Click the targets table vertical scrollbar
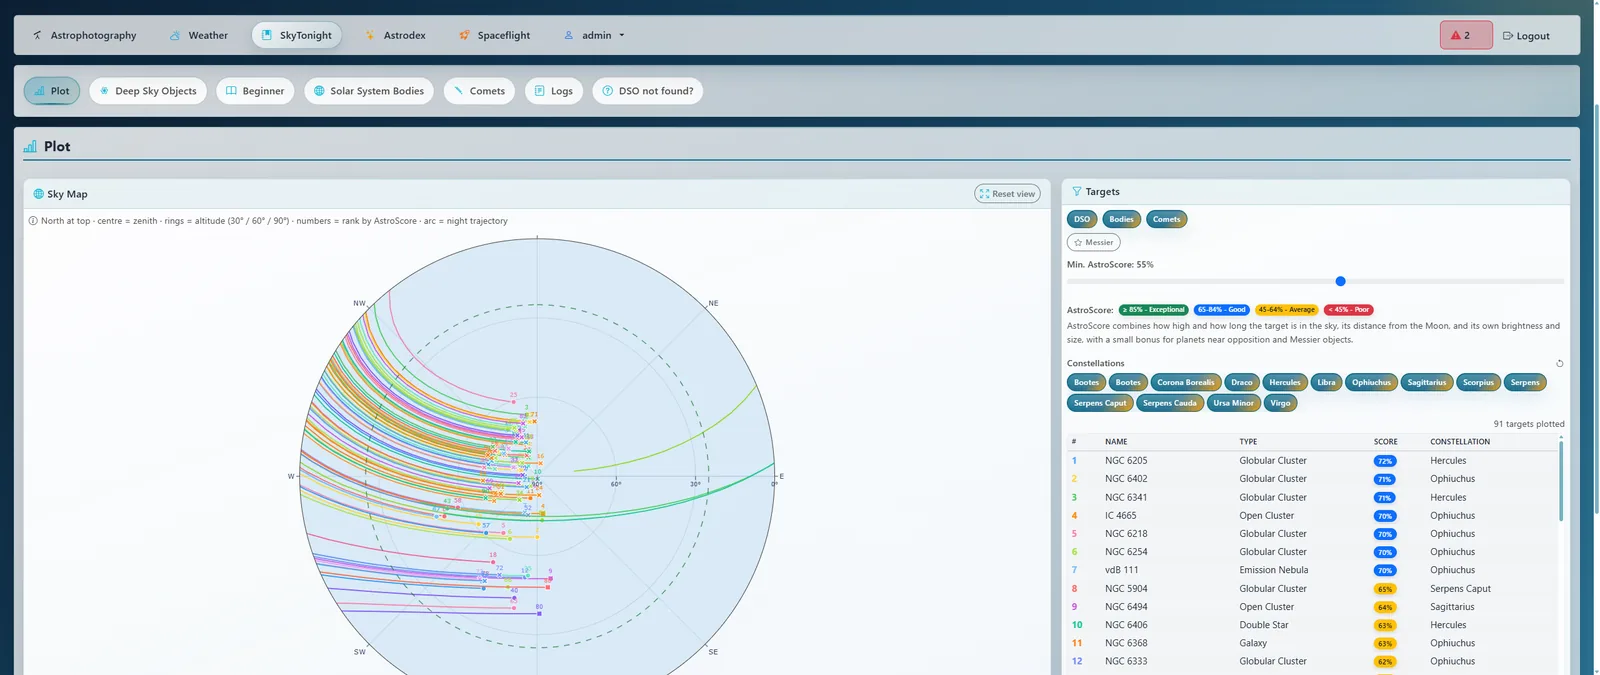This screenshot has height=675, width=1600. (1561, 479)
